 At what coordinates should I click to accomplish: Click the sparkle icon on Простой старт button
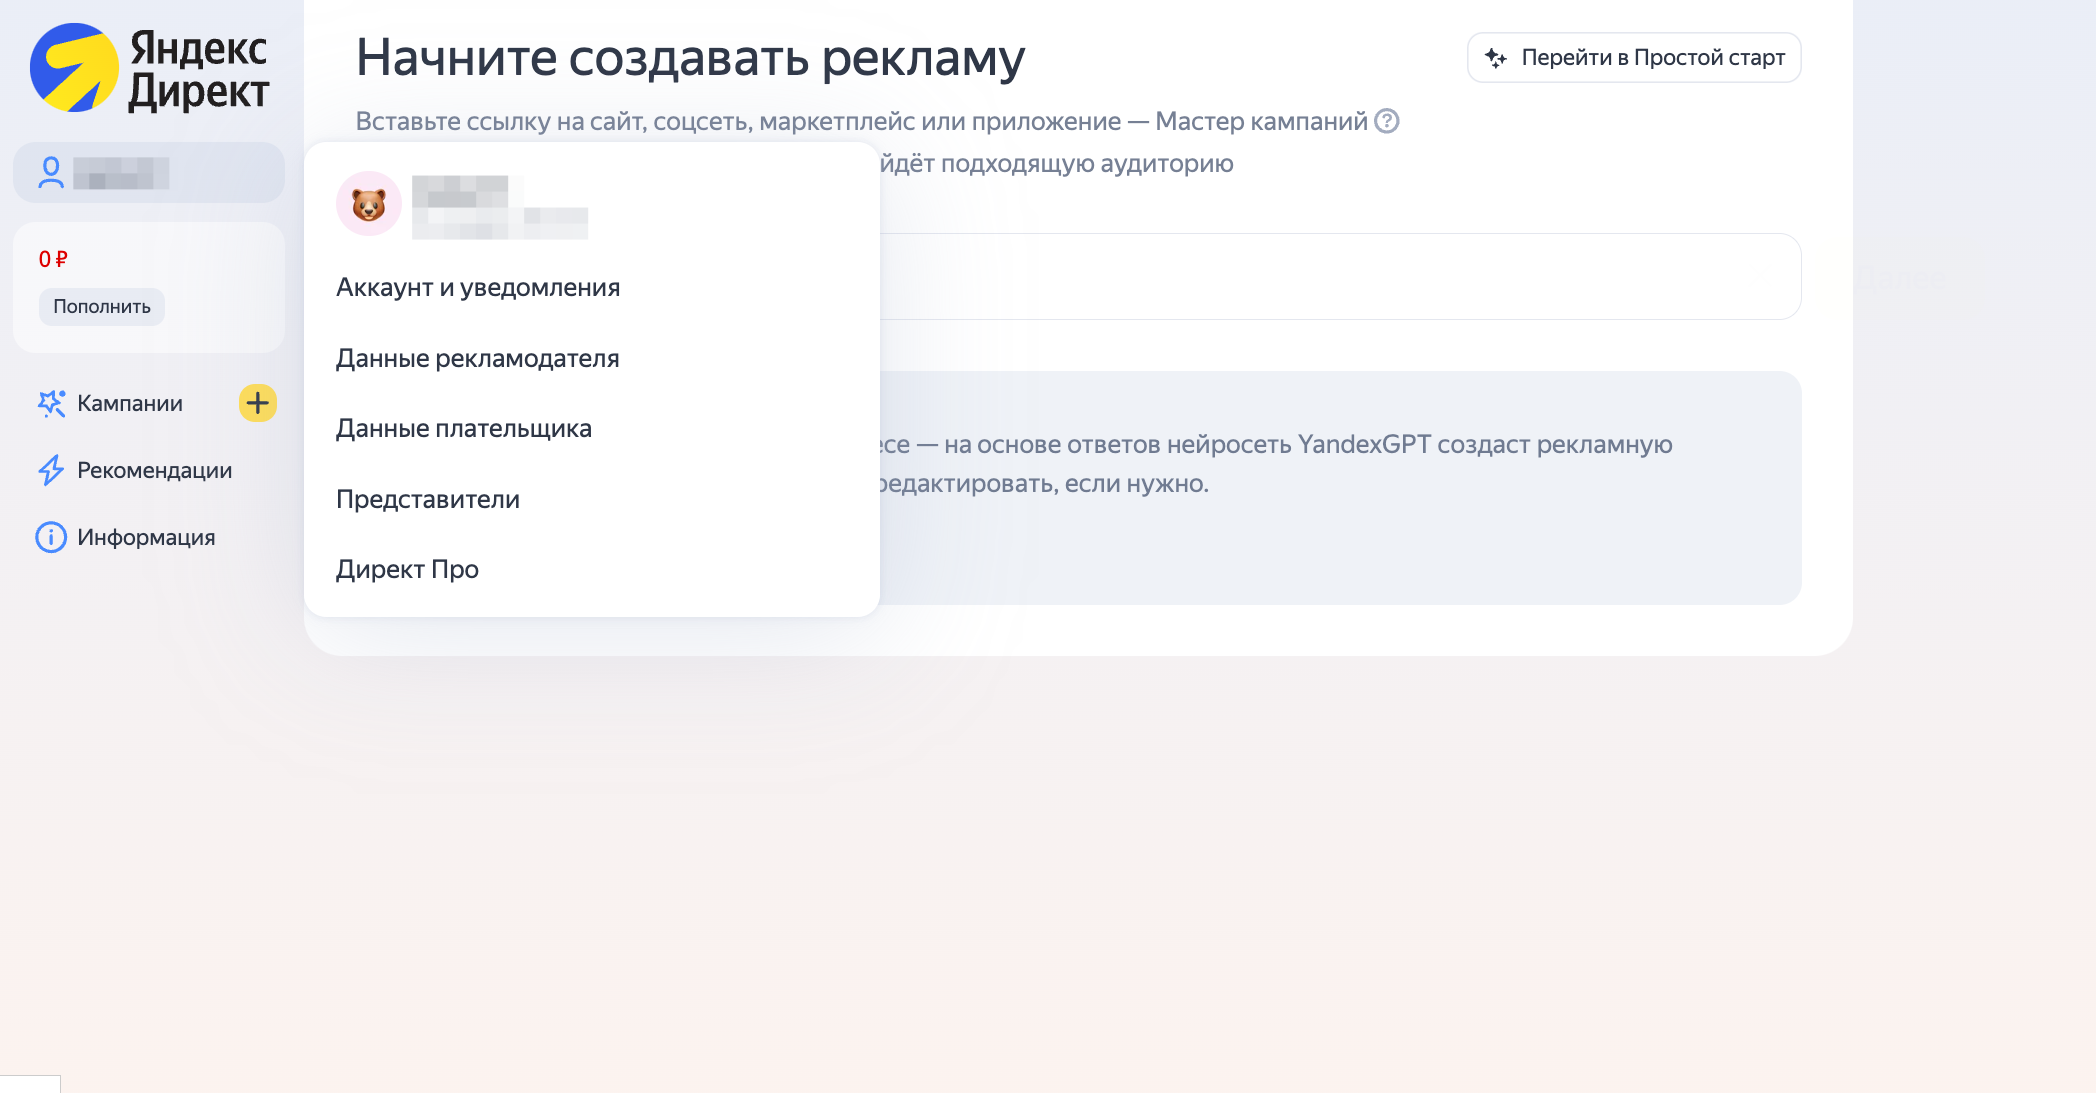click(1494, 57)
